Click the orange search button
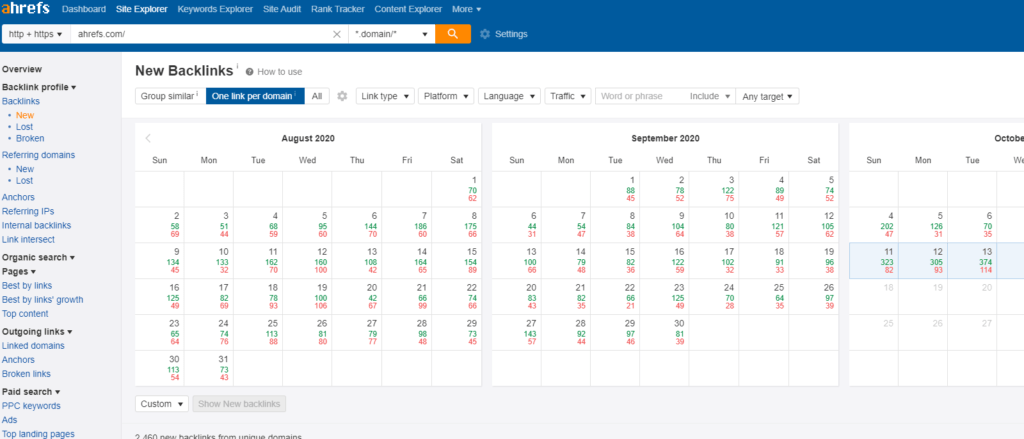 point(453,34)
